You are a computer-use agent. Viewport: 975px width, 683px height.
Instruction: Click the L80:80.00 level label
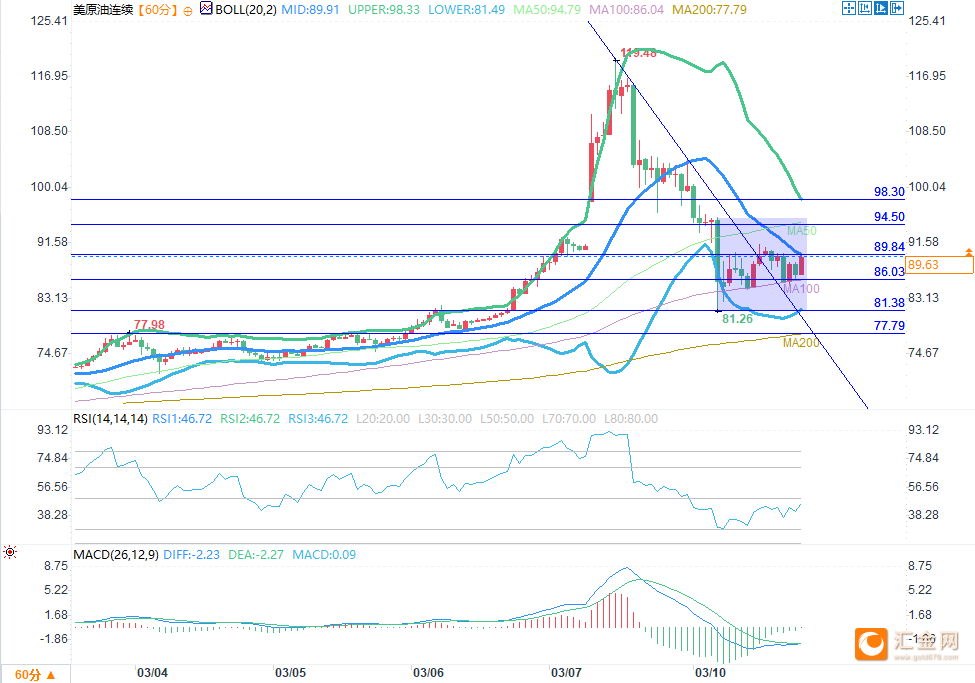(x=631, y=419)
